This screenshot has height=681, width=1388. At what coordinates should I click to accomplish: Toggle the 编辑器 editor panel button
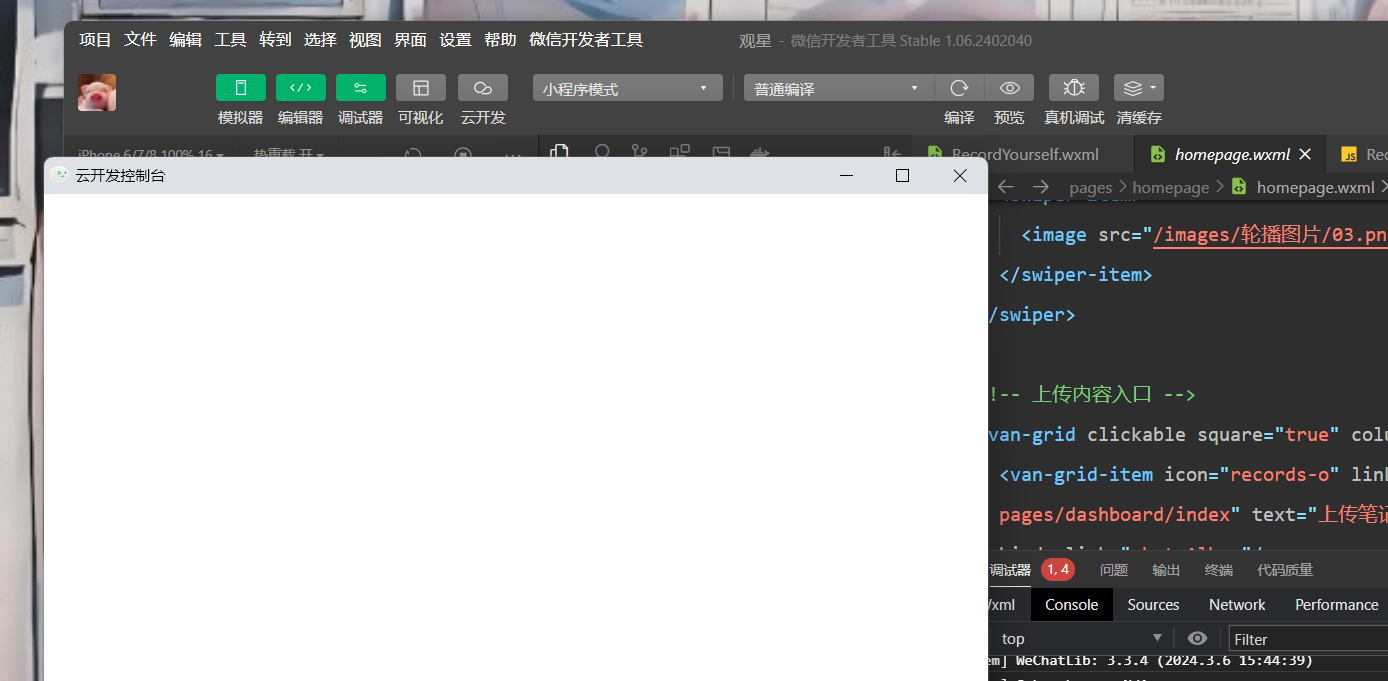[x=300, y=88]
